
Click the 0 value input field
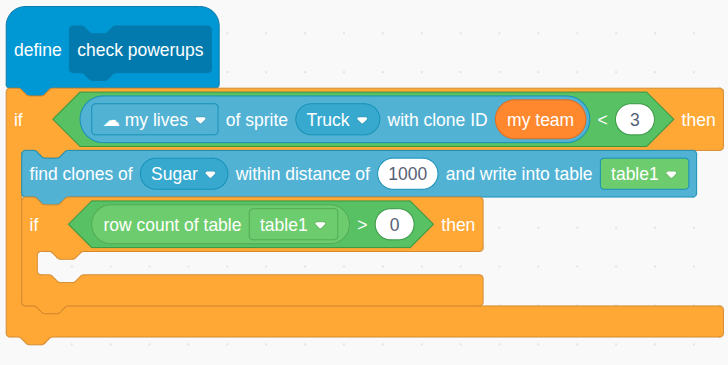click(x=394, y=225)
